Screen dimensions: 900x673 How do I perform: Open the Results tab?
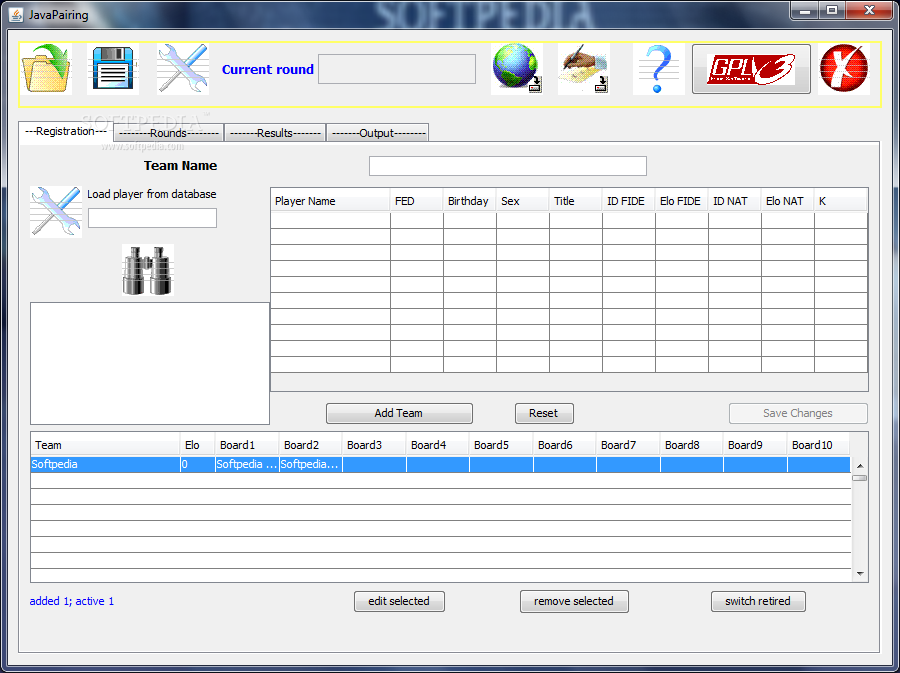pos(275,133)
